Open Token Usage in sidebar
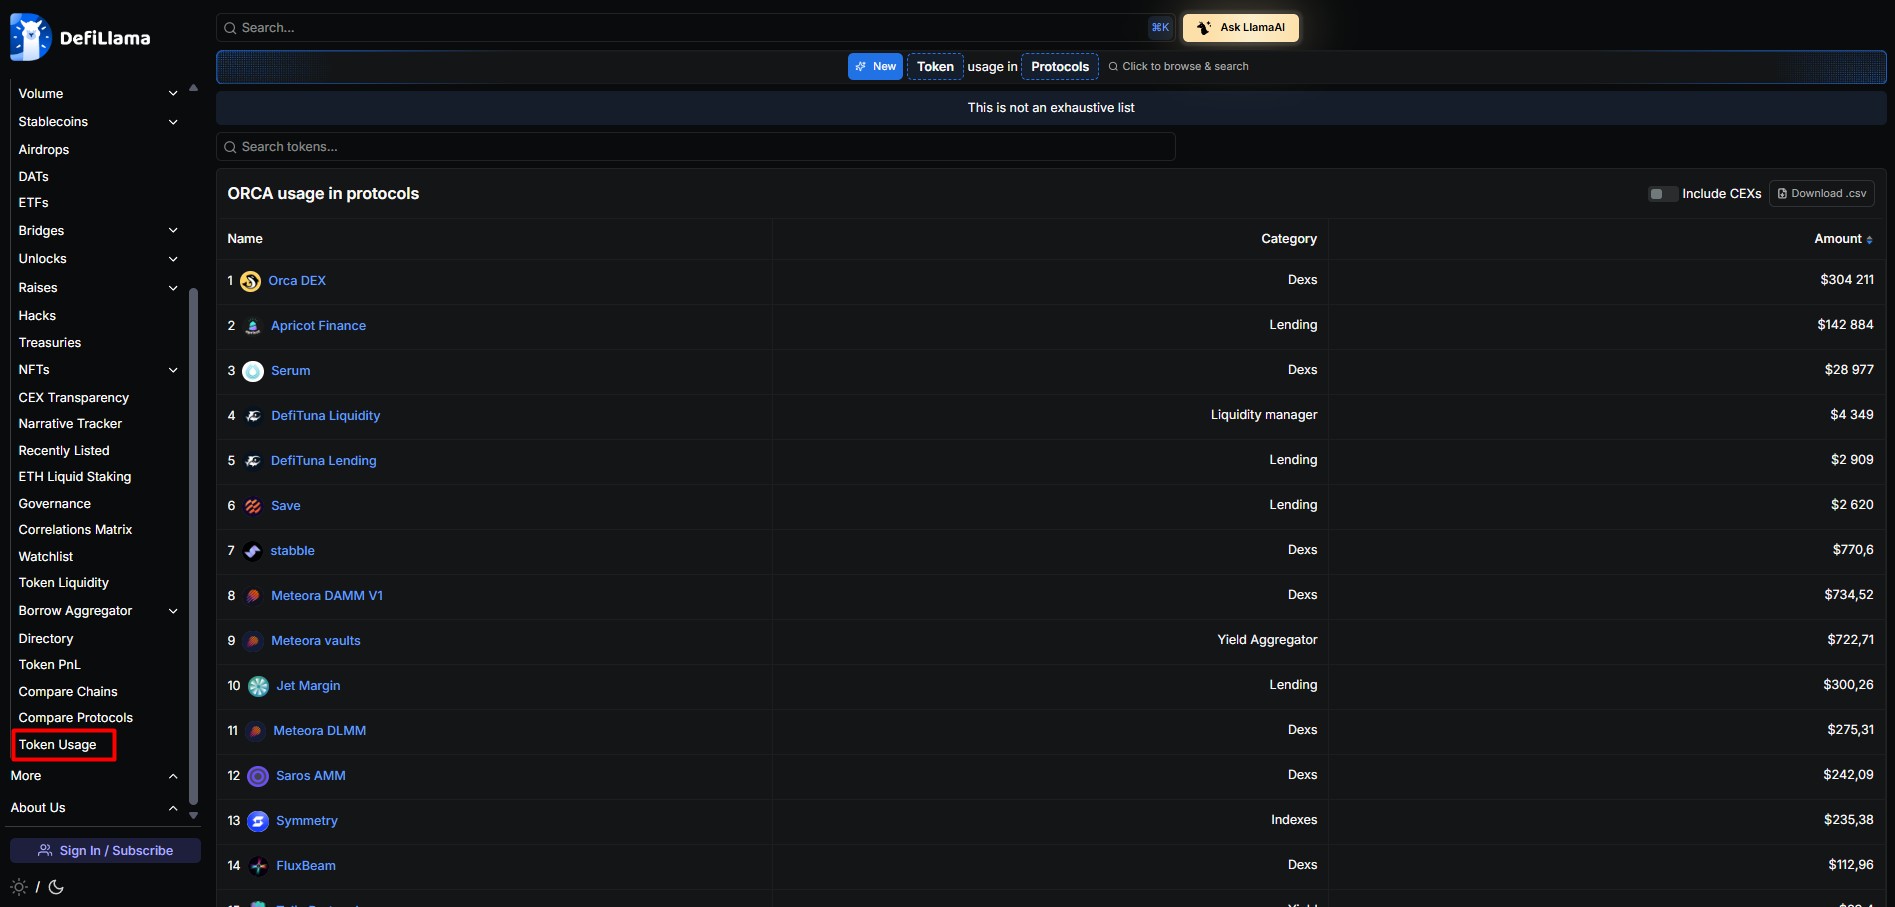Viewport: 1895px width, 907px height. 58,745
